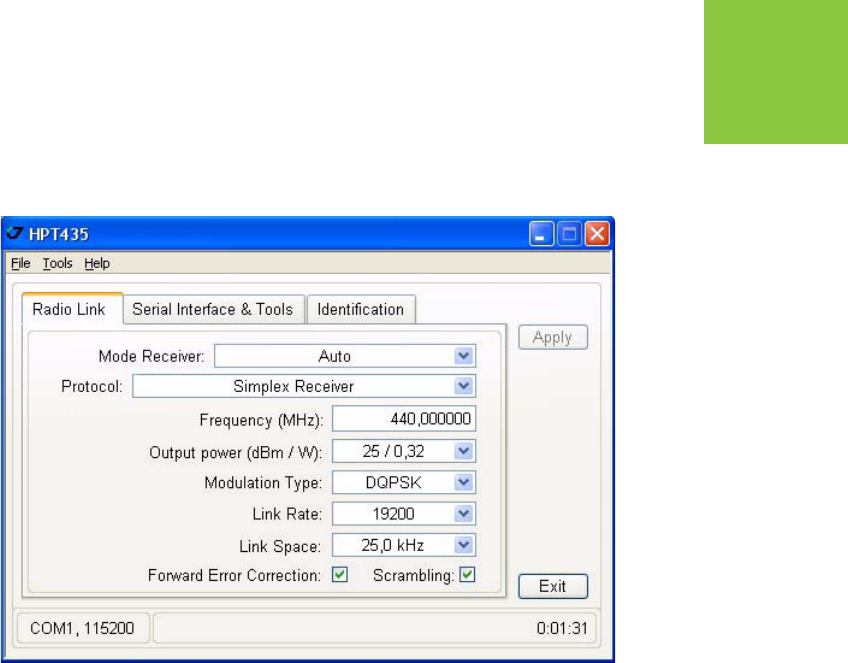This screenshot has height=663, width=848.
Task: Switch to the Identification tab
Action: pyautogui.click(x=361, y=309)
